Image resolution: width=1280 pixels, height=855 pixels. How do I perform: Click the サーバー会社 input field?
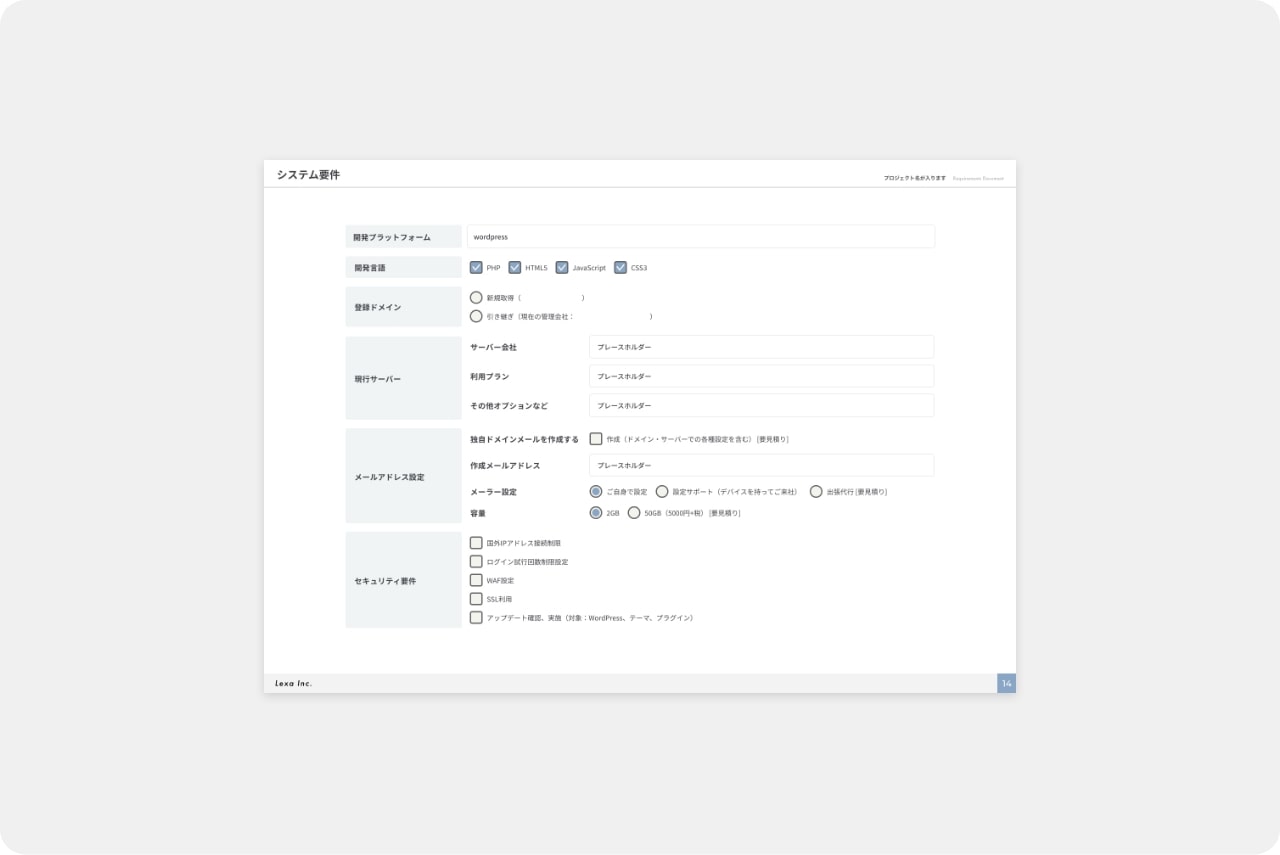[x=762, y=347]
